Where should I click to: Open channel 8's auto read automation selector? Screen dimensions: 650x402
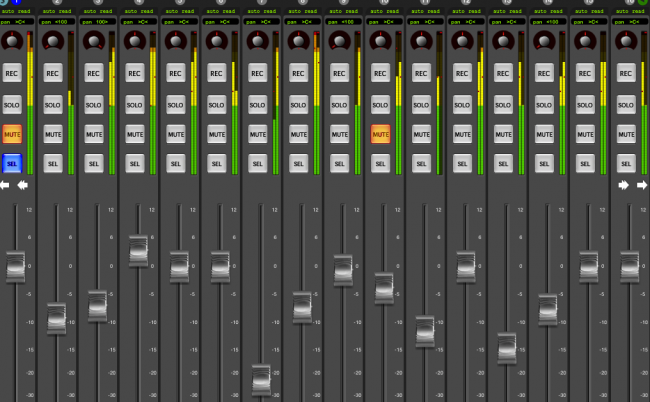298,9
